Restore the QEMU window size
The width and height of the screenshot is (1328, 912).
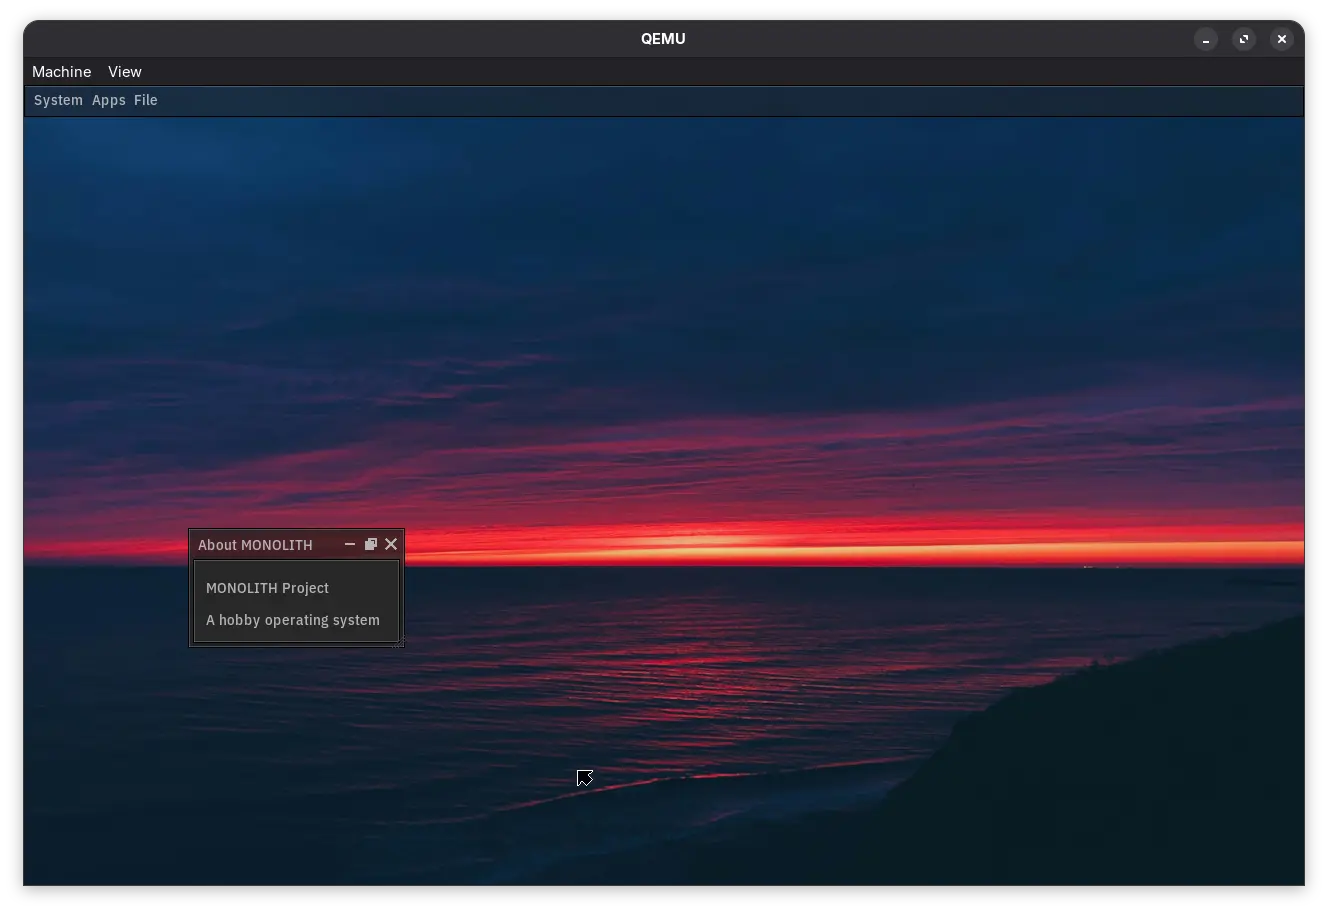pos(1243,39)
